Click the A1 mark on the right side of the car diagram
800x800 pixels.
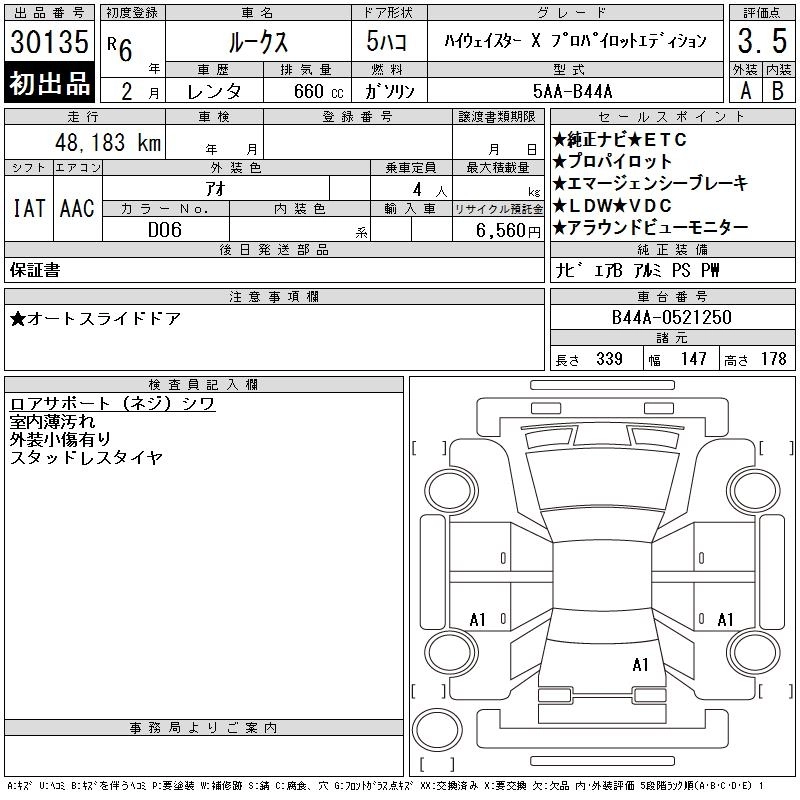(725, 620)
